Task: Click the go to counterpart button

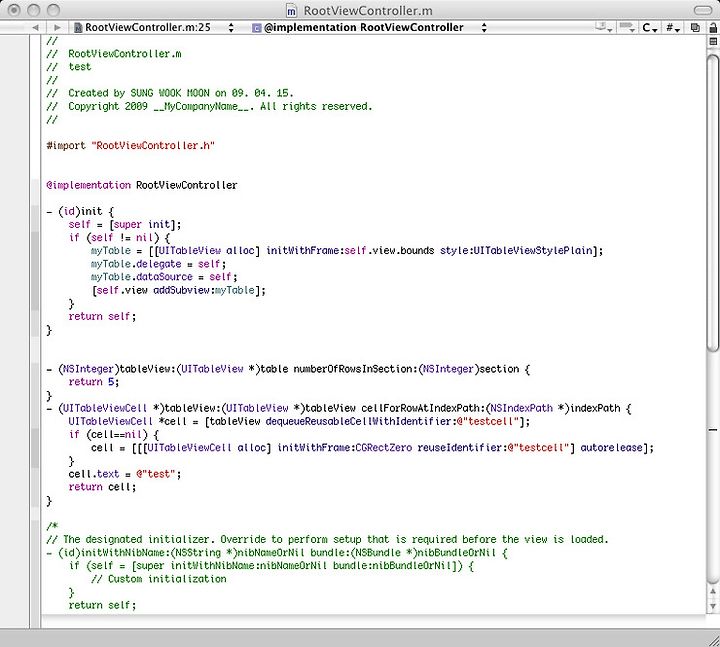Action: click(x=695, y=28)
